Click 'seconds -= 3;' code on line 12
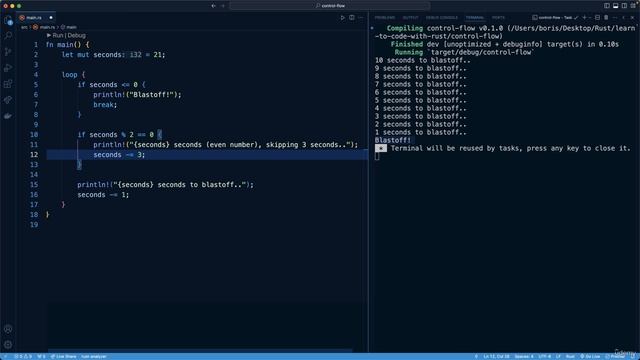The height and width of the screenshot is (360, 640). click(x=119, y=155)
